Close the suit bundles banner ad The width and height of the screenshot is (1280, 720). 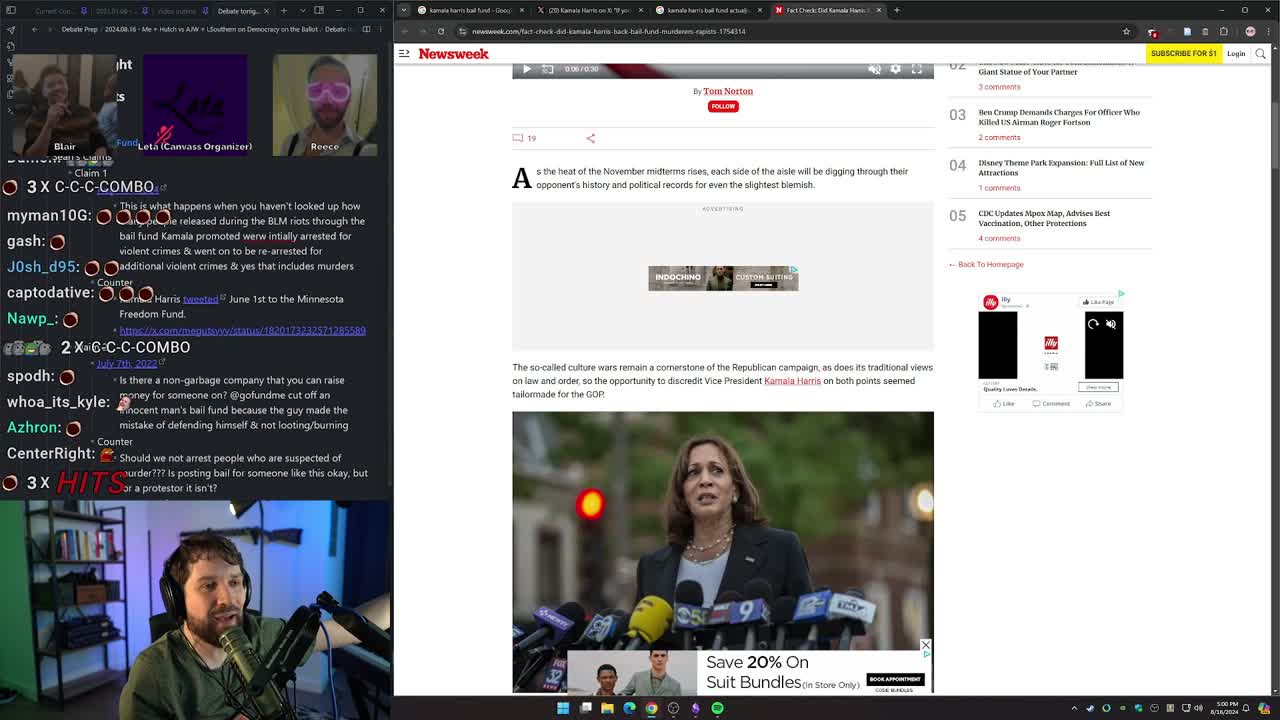point(925,645)
